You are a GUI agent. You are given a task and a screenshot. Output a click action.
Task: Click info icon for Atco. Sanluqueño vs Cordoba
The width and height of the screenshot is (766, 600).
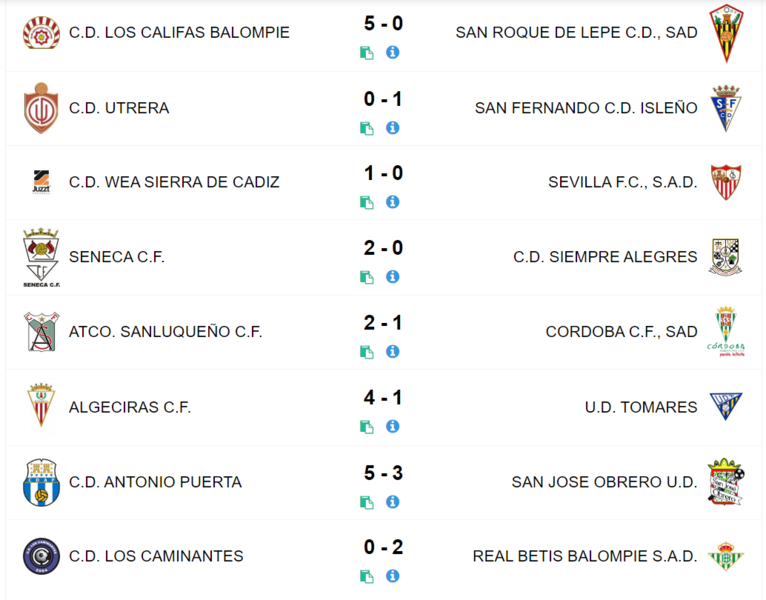tap(393, 352)
